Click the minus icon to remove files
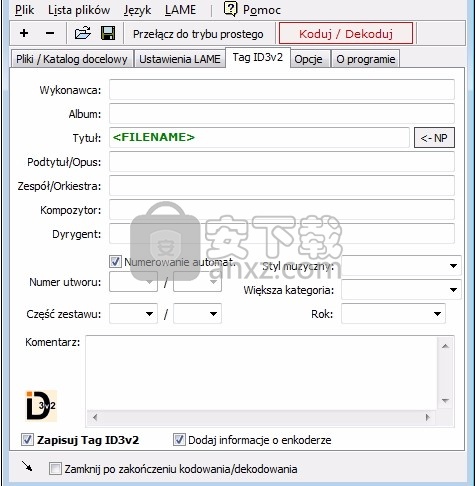This screenshot has height=486, width=476. 50,33
